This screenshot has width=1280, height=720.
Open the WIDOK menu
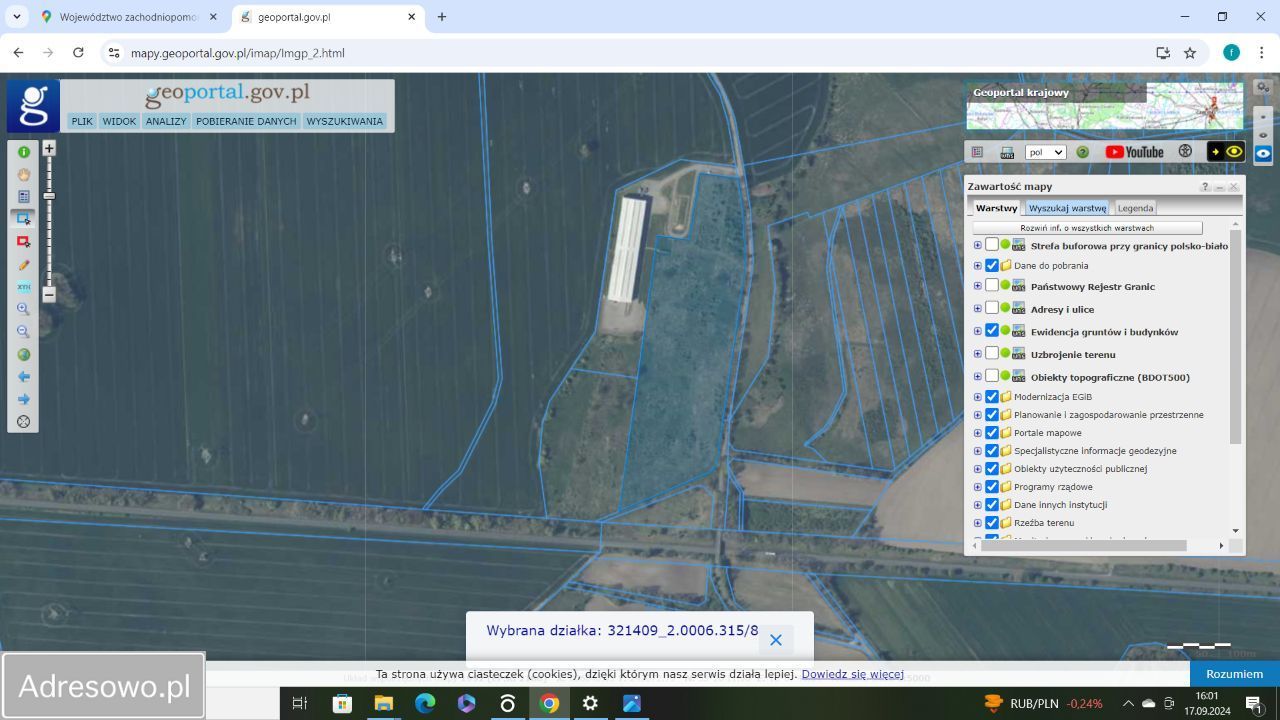[119, 121]
